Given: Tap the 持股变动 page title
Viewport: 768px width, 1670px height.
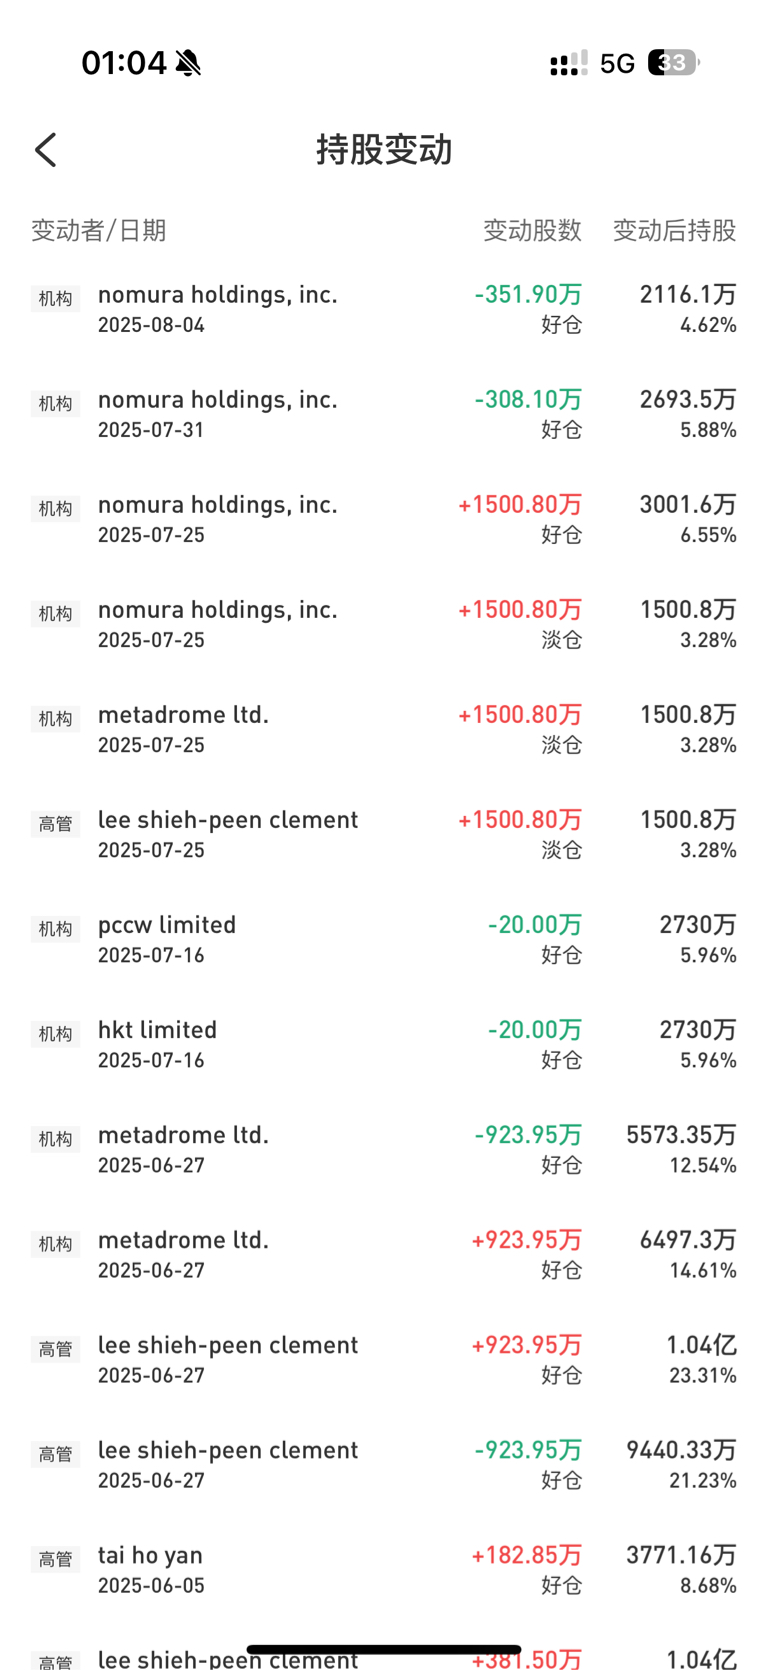Looking at the screenshot, I should (384, 150).
